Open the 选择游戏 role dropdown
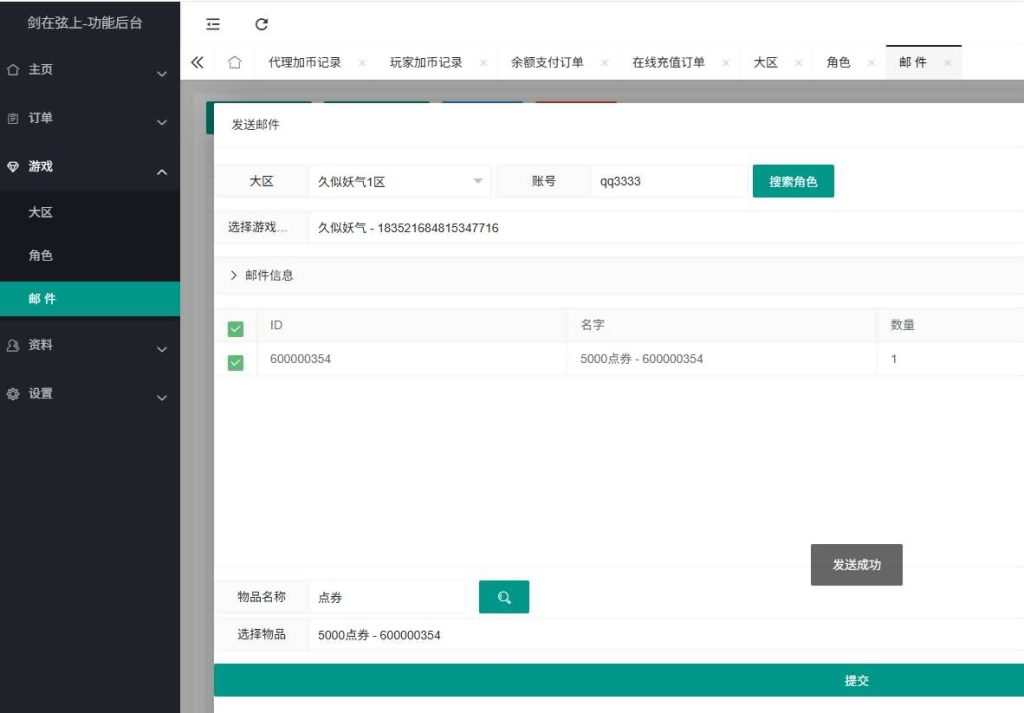 tap(666, 228)
